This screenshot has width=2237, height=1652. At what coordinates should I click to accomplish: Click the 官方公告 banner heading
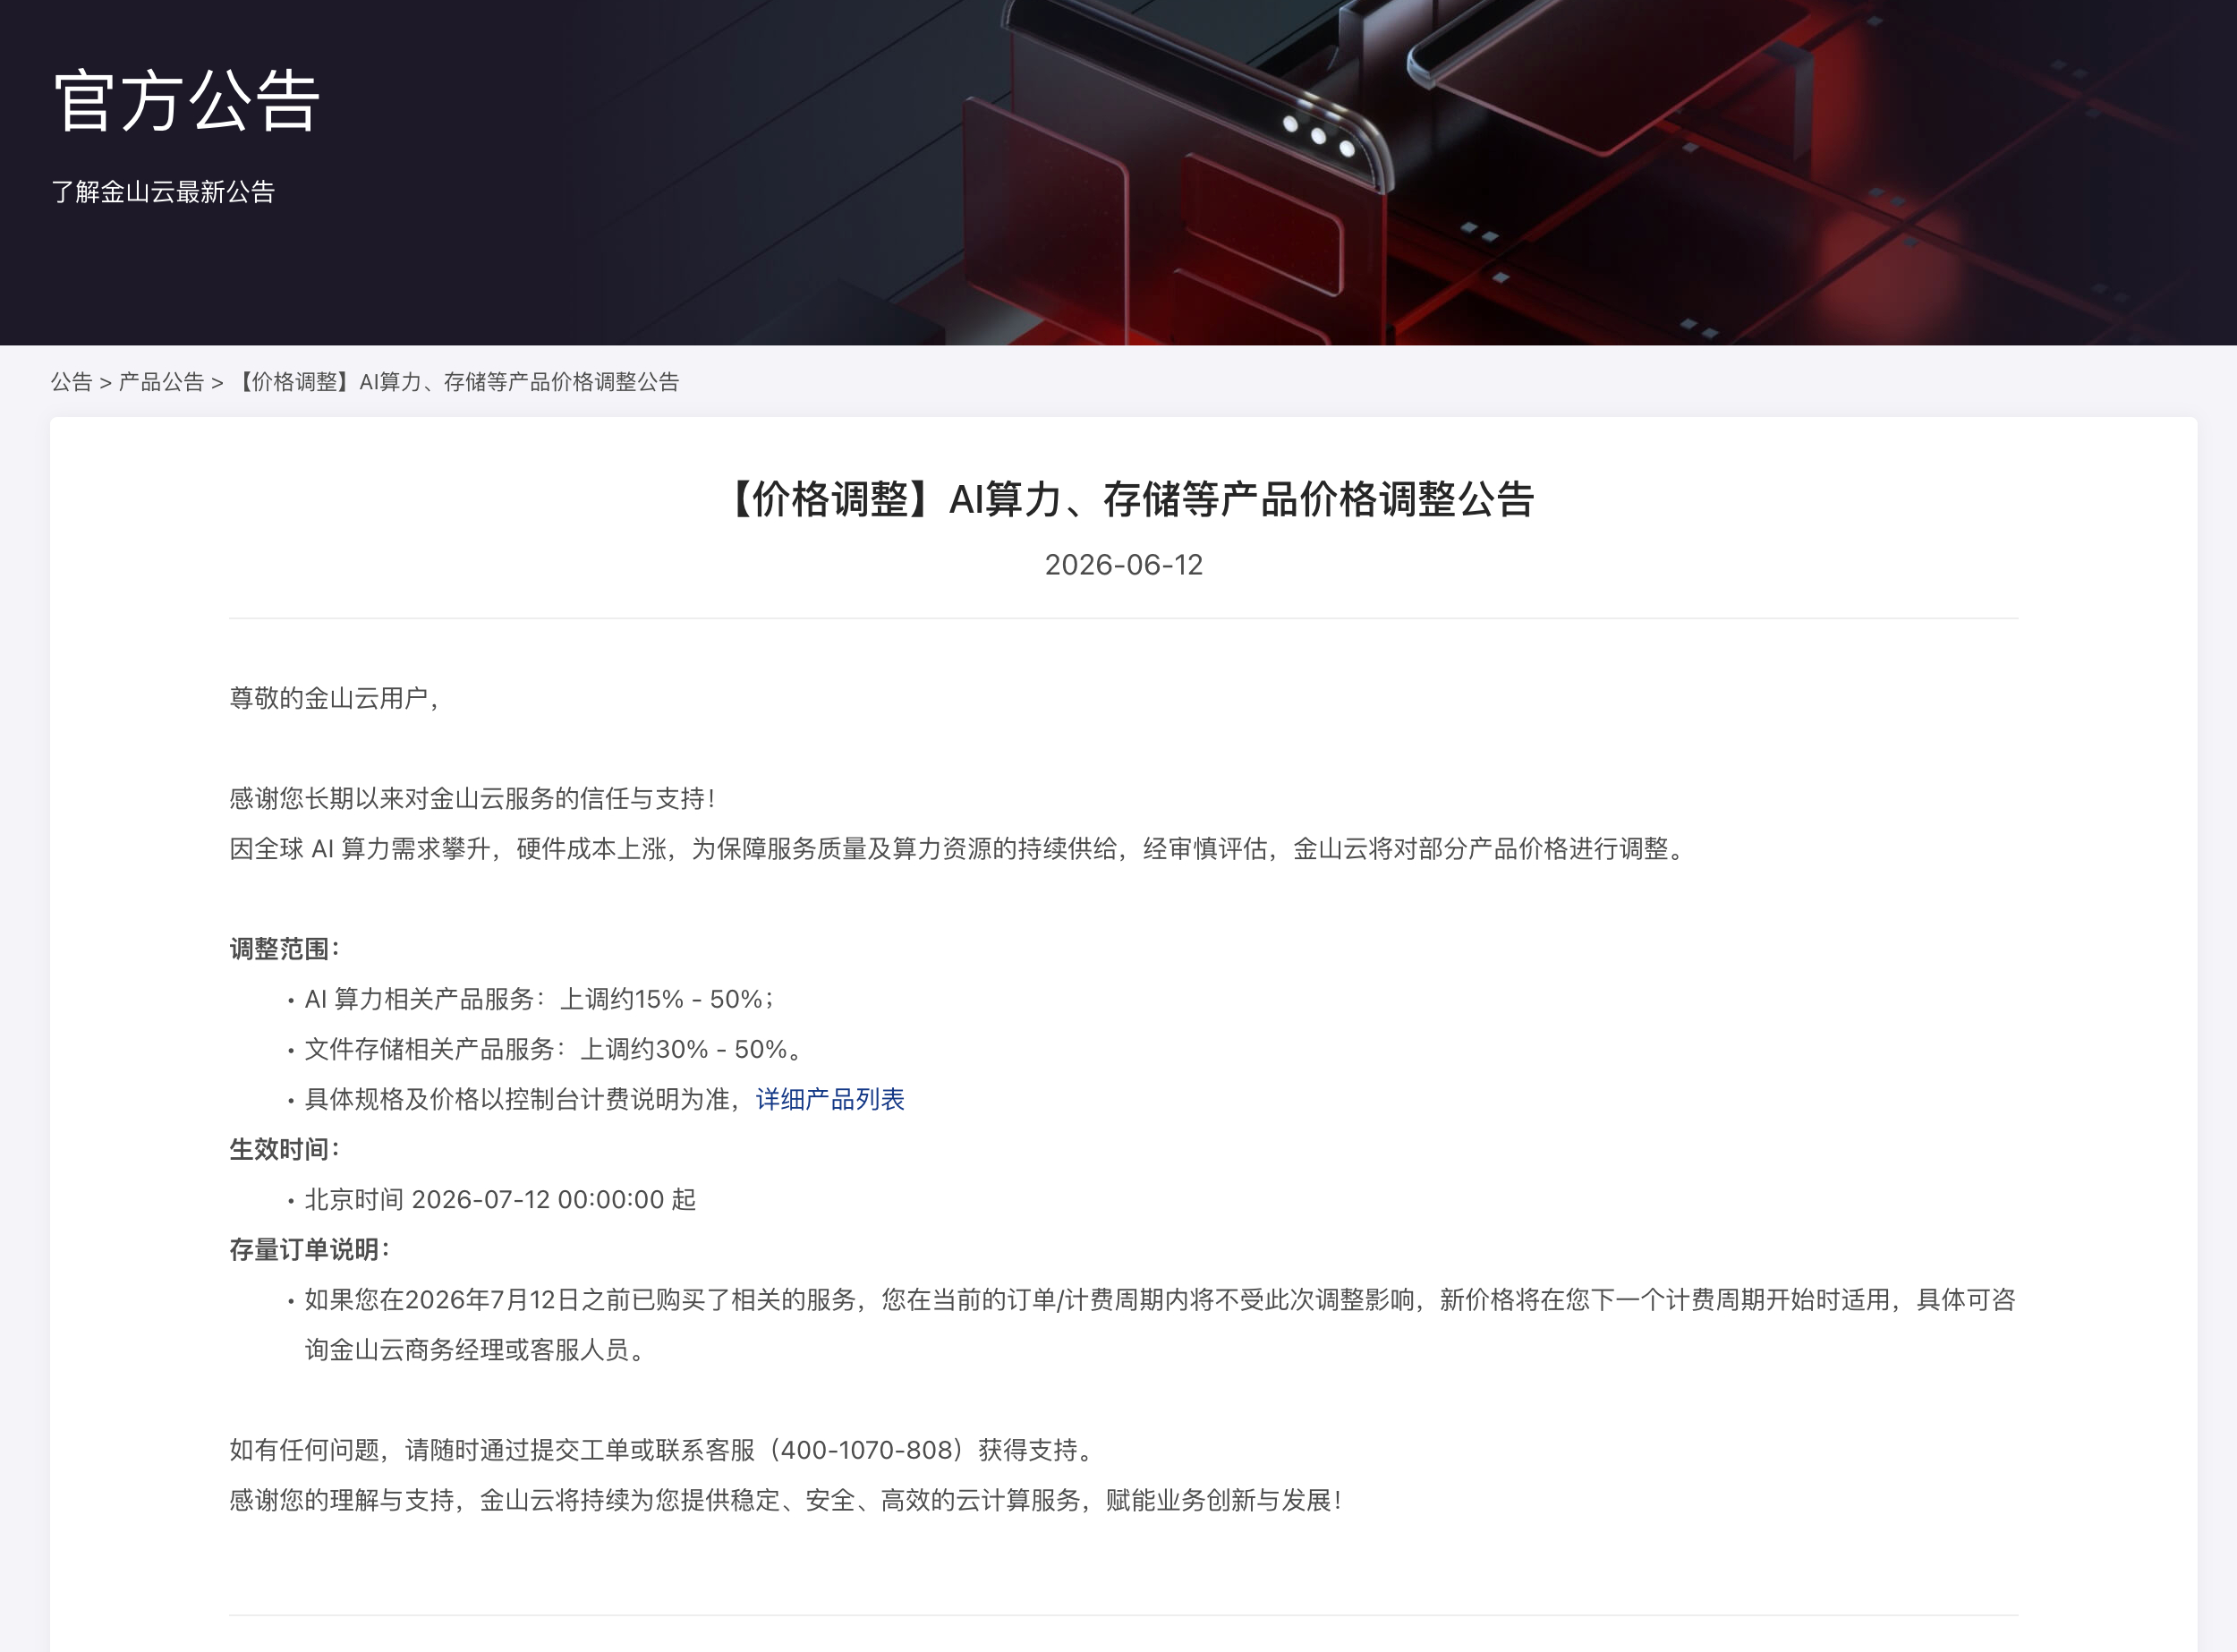pos(187,101)
